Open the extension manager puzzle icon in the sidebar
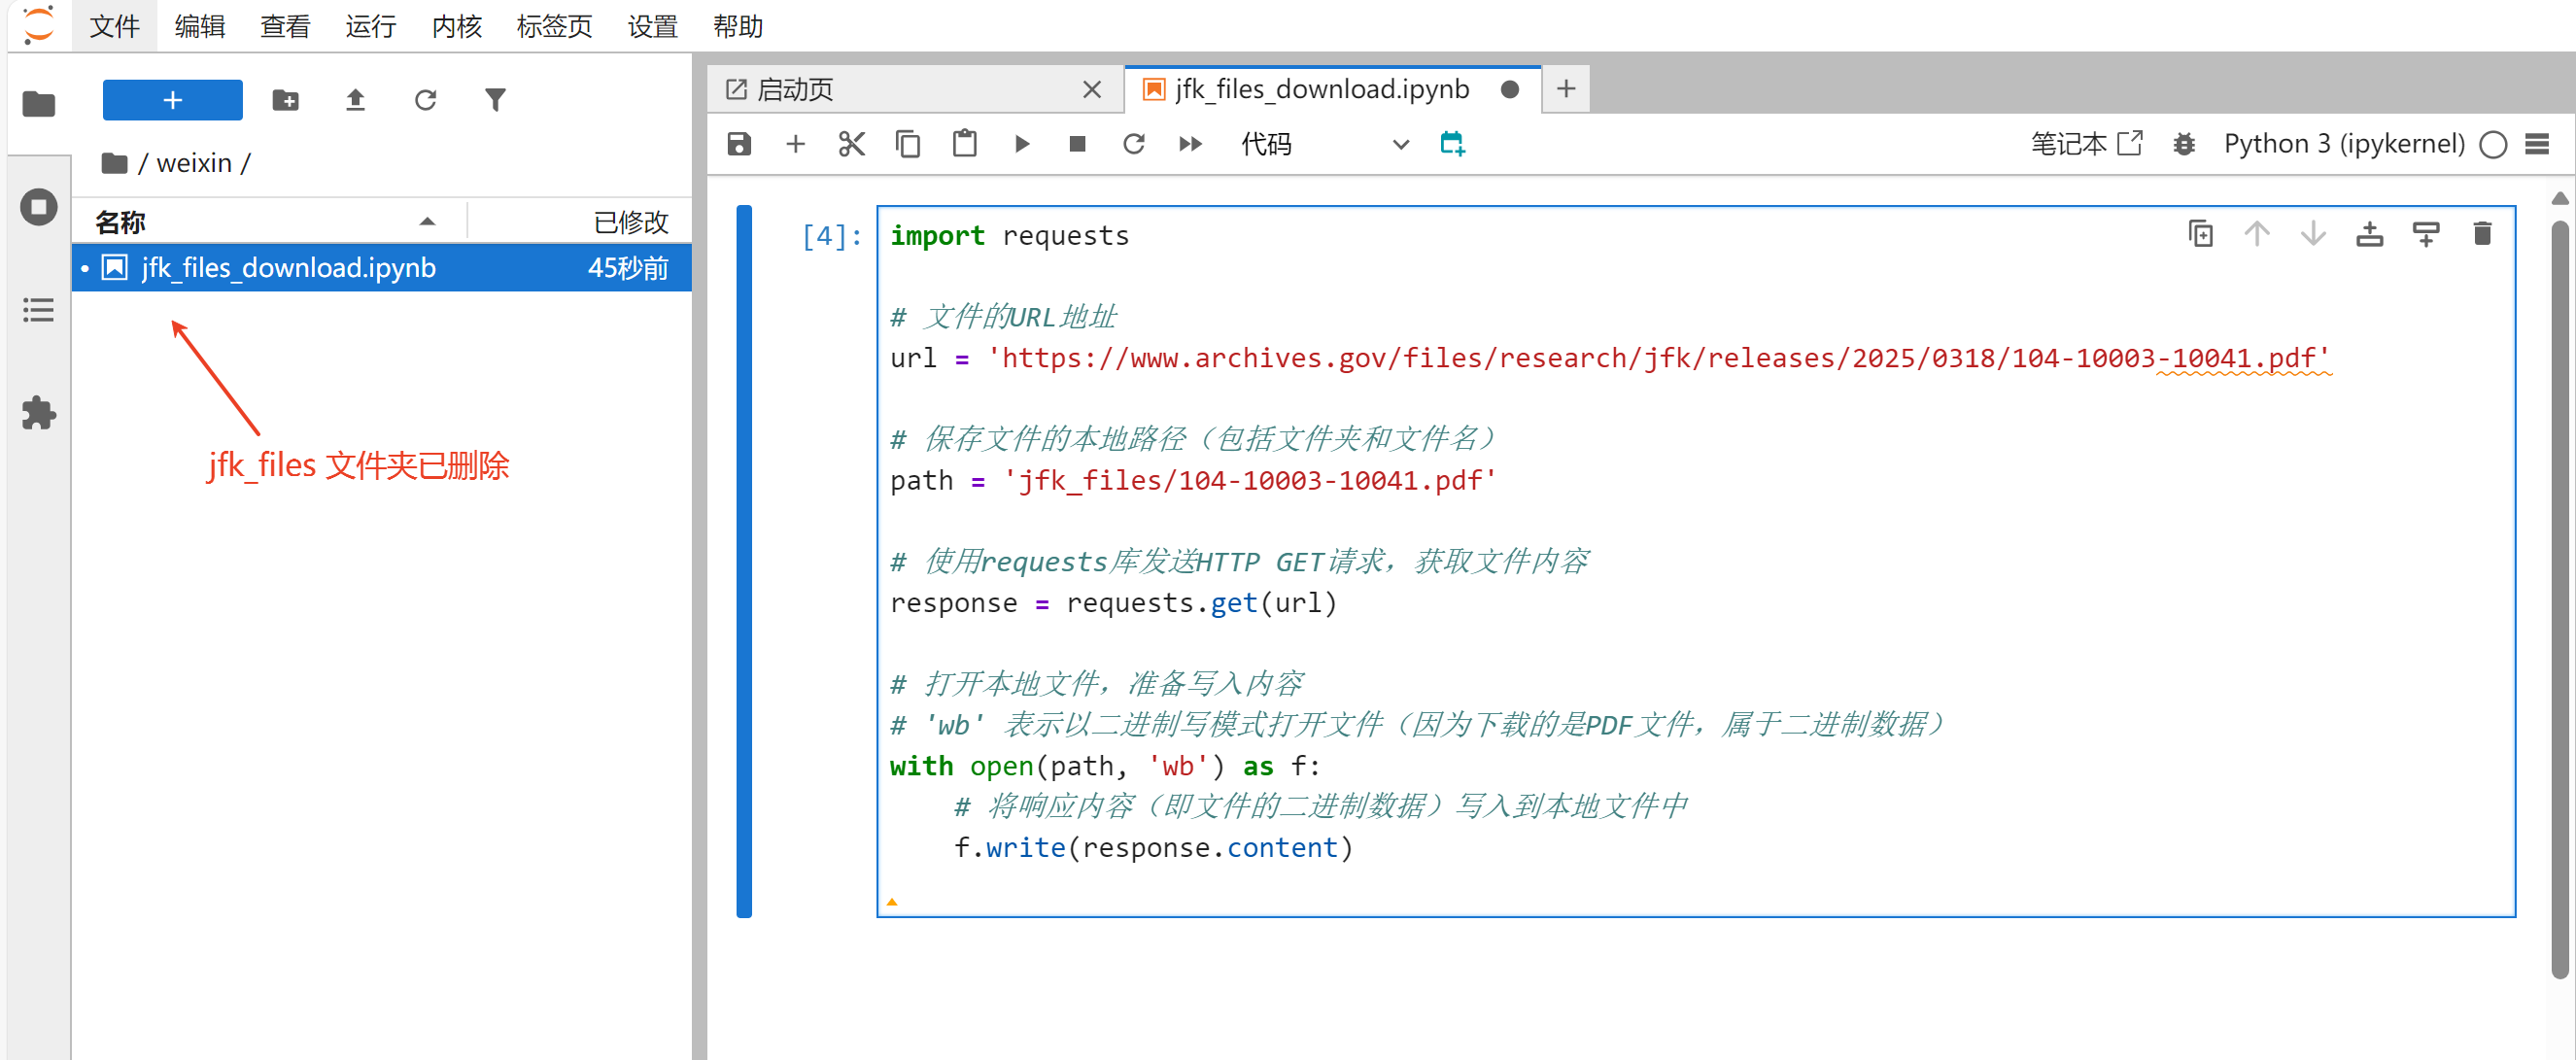 [x=38, y=413]
